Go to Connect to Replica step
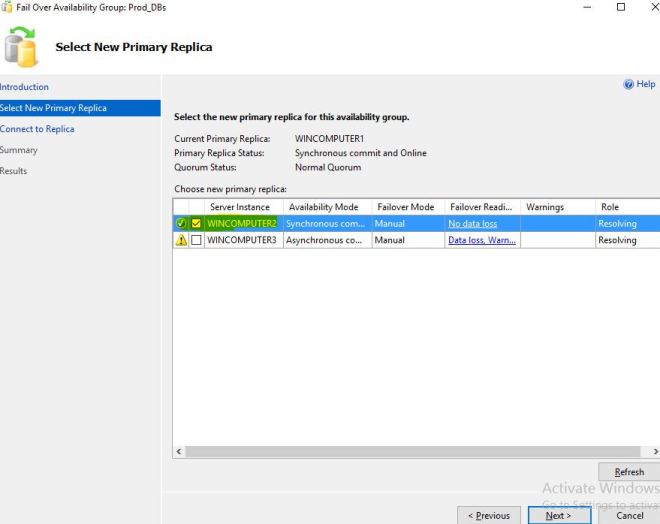 pos(37,129)
